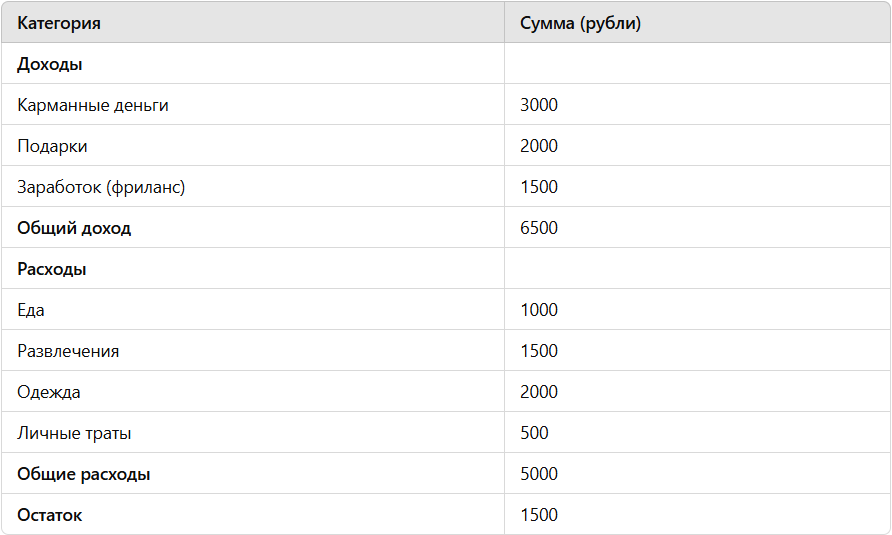Viewport: 892px width, 535px height.
Task: Select the Еда category cell
Action: pyautogui.click(x=31, y=310)
